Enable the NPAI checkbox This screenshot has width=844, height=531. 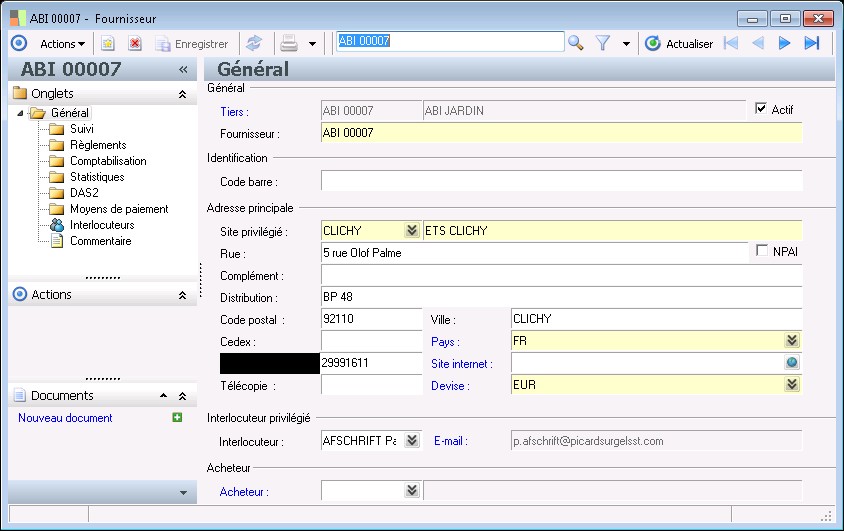tap(762, 251)
